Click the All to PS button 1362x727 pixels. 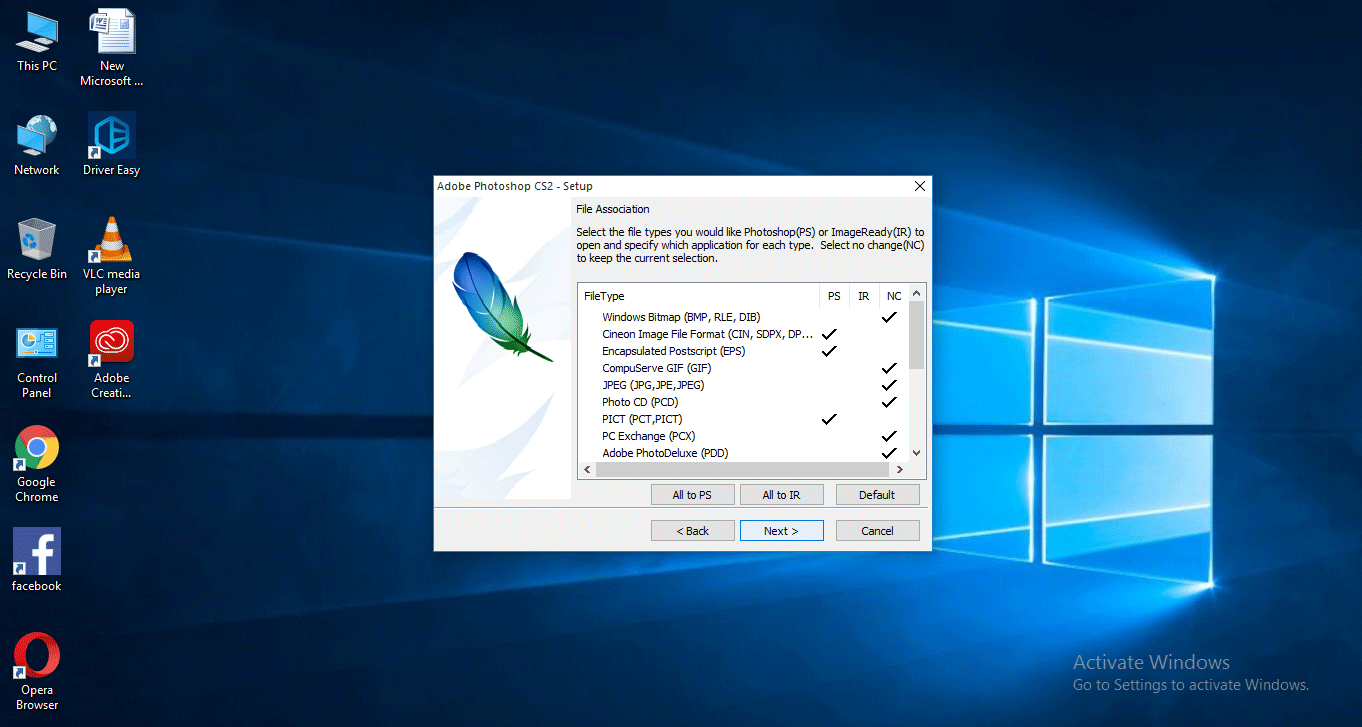click(692, 495)
